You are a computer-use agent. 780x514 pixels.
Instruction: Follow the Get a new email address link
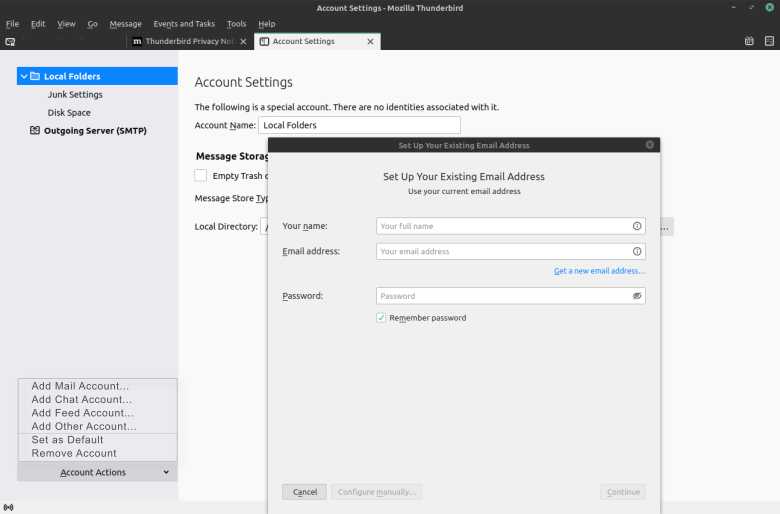tap(599, 271)
